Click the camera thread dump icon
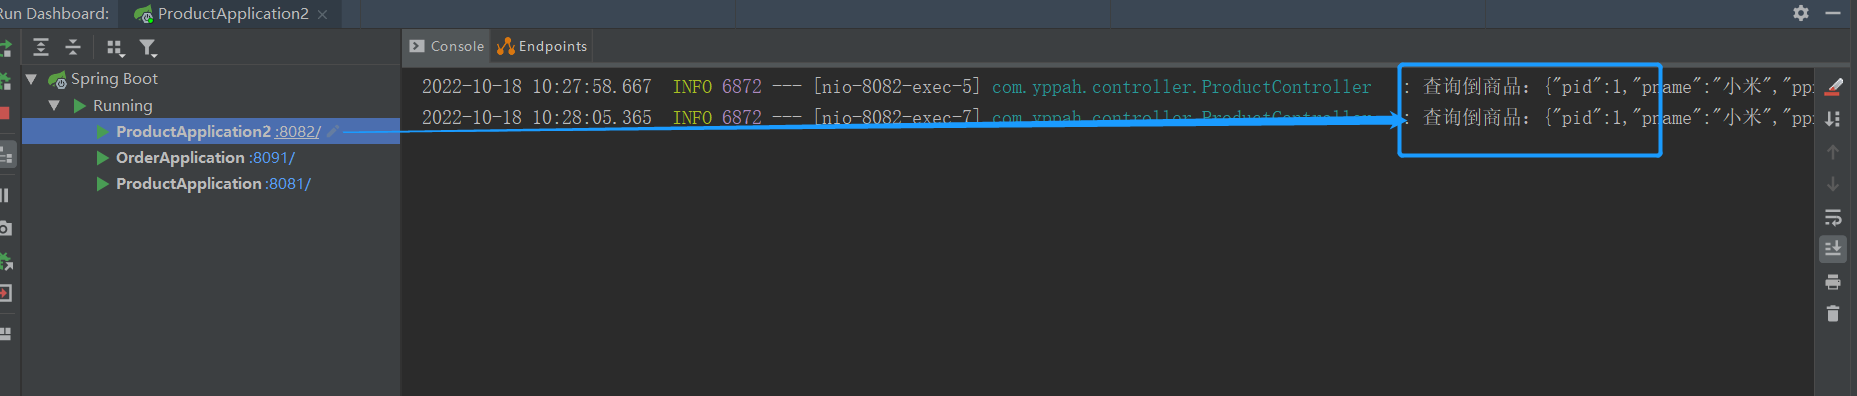This screenshot has width=1857, height=396. coord(5,228)
